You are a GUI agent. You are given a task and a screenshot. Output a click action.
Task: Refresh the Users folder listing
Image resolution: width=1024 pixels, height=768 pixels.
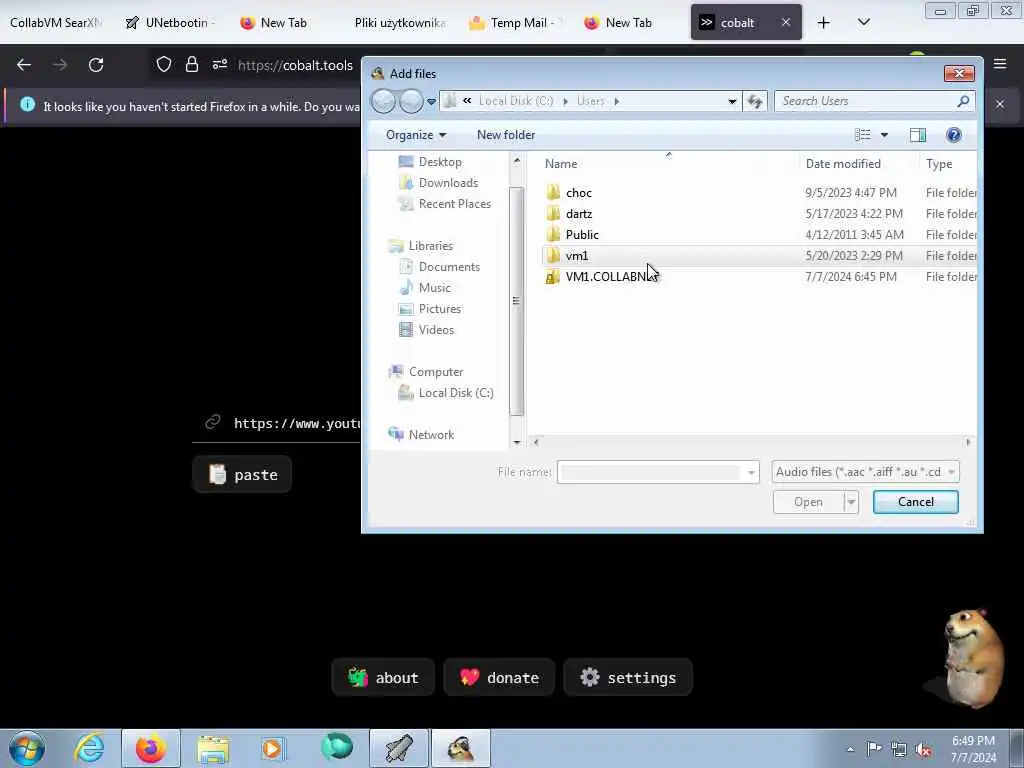pyautogui.click(x=755, y=101)
